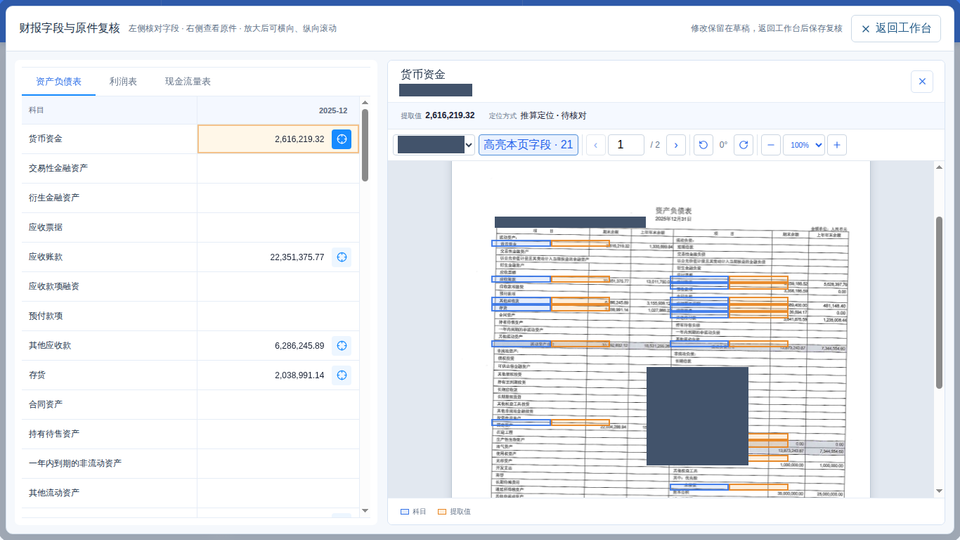This screenshot has height=540, width=960.
Task: Click the 存货 value 2,038,991.14
Action: point(299,375)
